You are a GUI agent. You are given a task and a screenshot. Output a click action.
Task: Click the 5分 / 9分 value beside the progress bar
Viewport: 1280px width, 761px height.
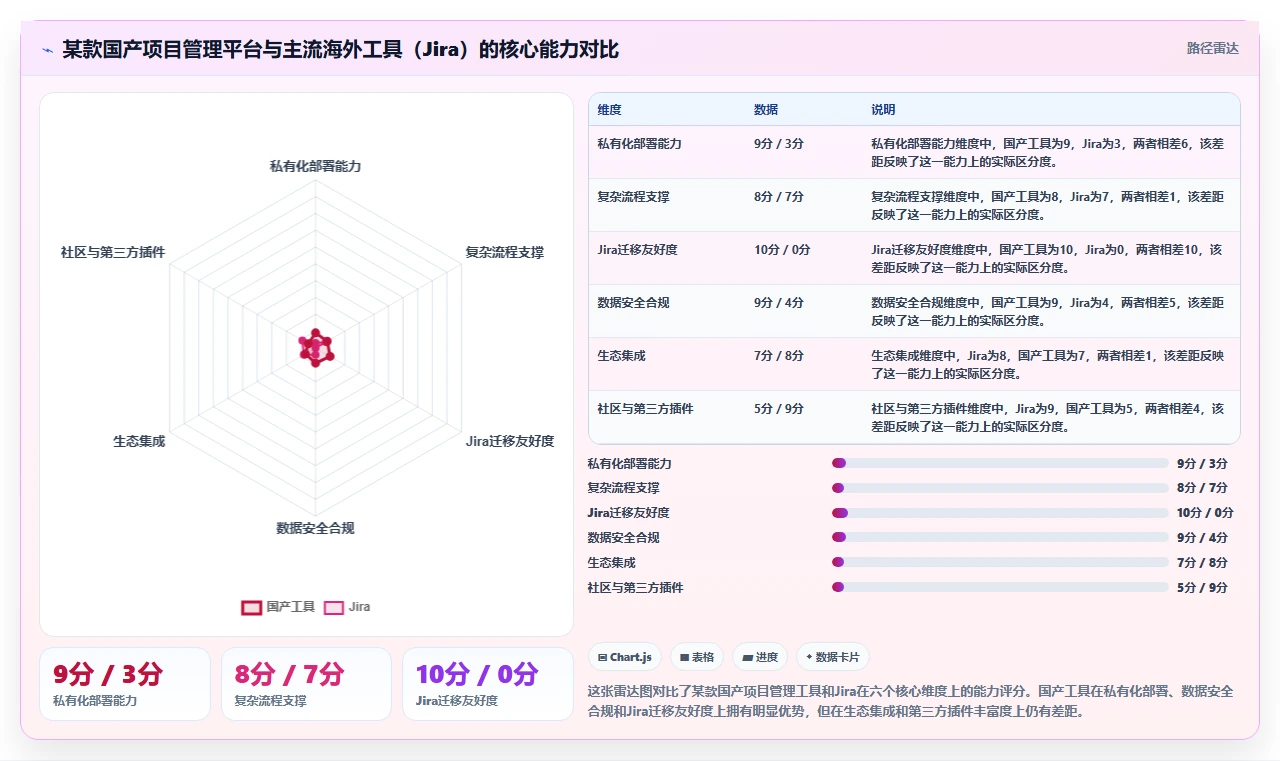tap(1202, 587)
